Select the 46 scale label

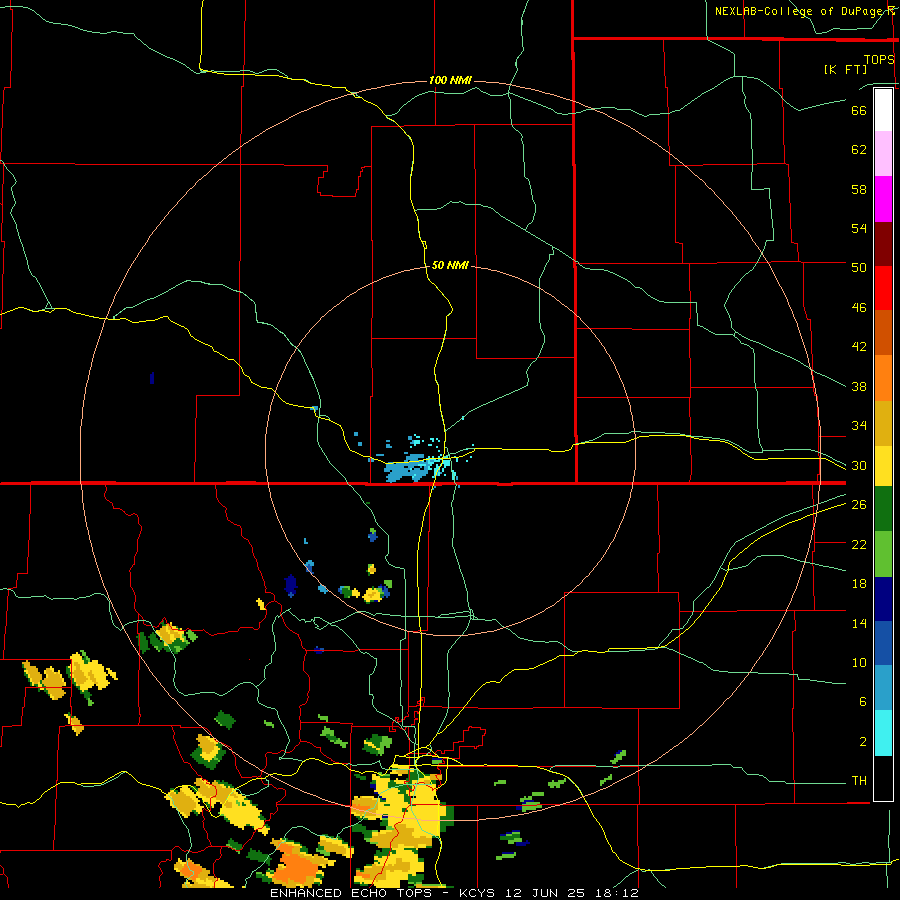click(859, 307)
